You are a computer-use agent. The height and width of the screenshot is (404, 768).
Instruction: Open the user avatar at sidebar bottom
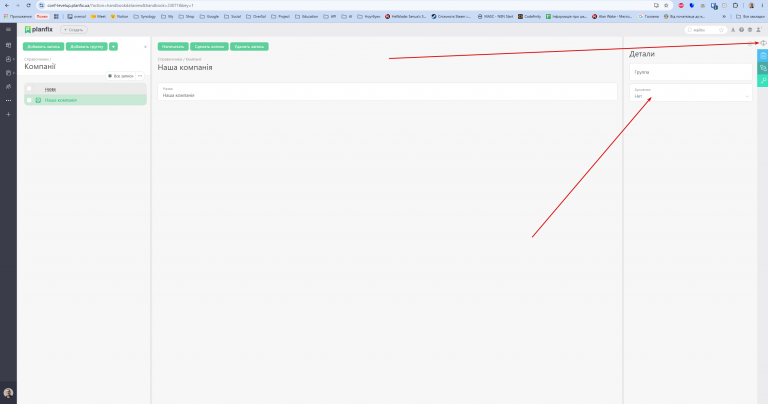[x=8, y=393]
